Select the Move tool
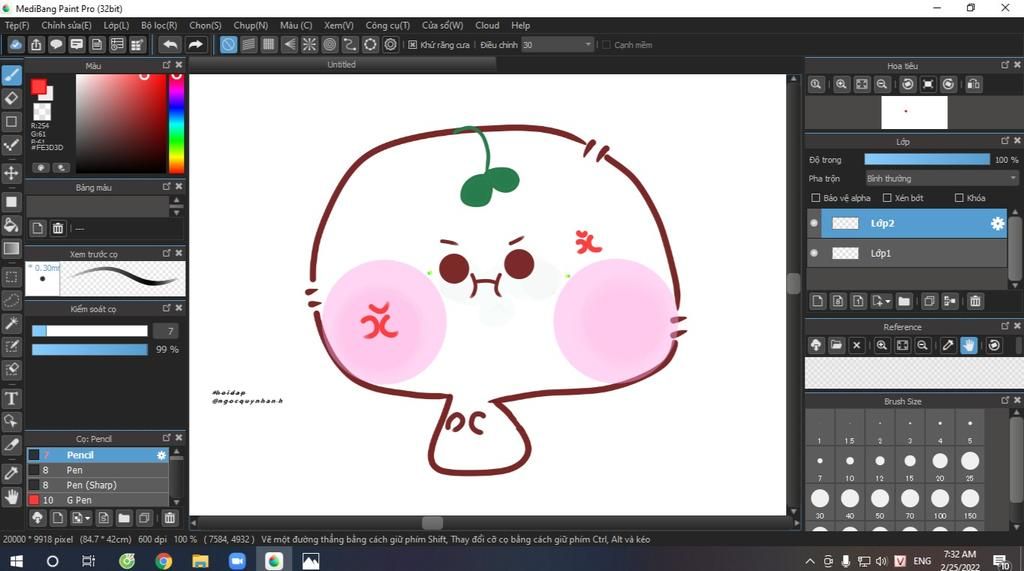The image size is (1024, 571). click(x=11, y=173)
